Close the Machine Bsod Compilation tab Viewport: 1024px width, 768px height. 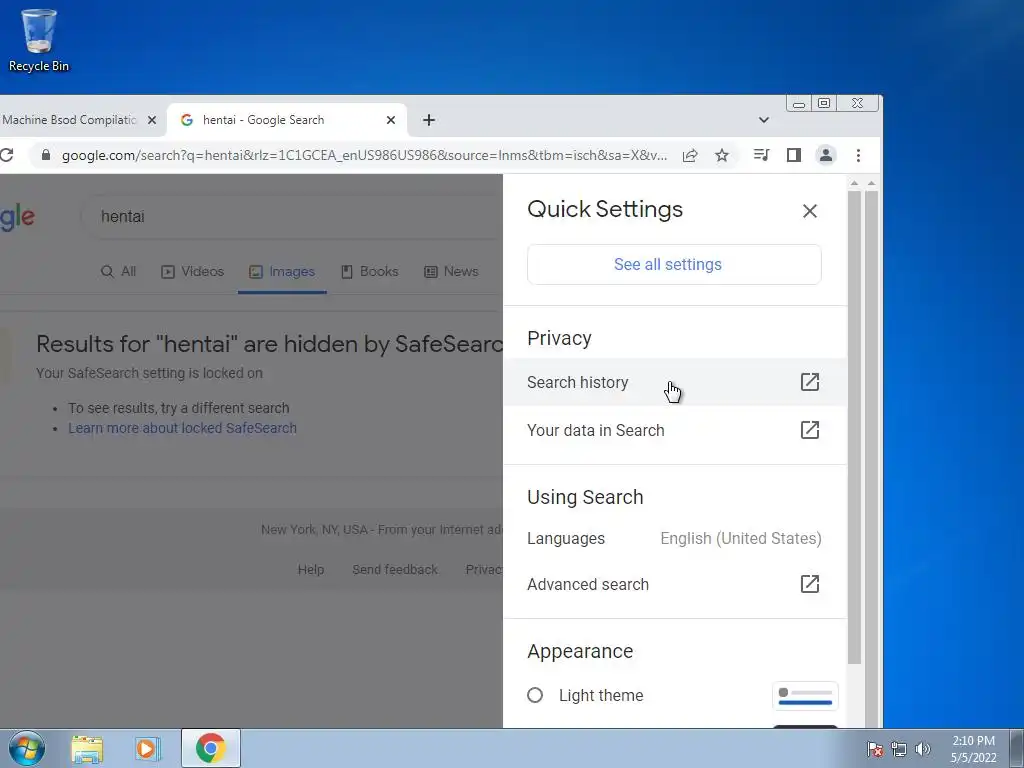point(152,120)
